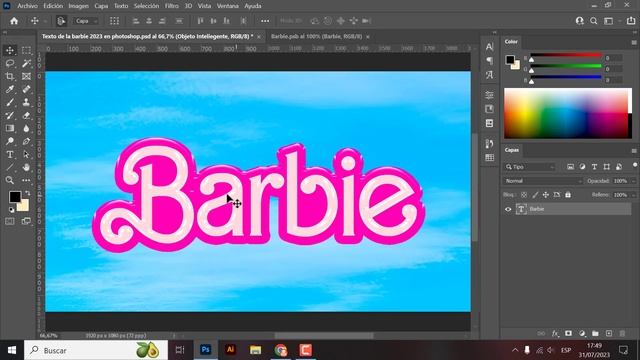Add a layer mask button
The width and height of the screenshot is (640, 360).
(x=568, y=333)
